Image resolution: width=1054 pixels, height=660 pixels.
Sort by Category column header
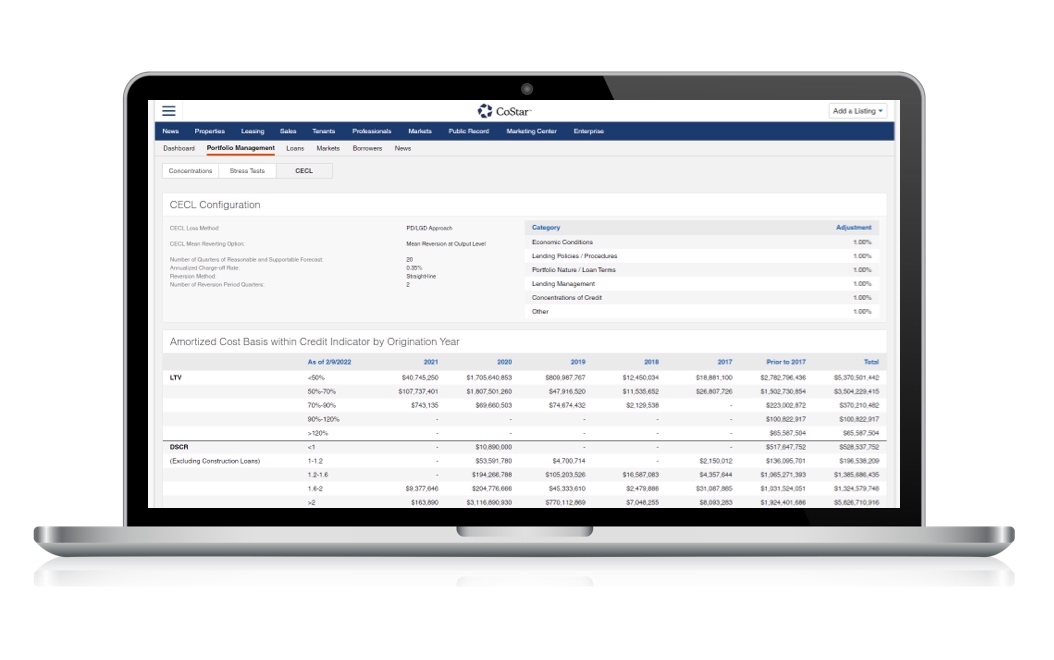[546, 227]
